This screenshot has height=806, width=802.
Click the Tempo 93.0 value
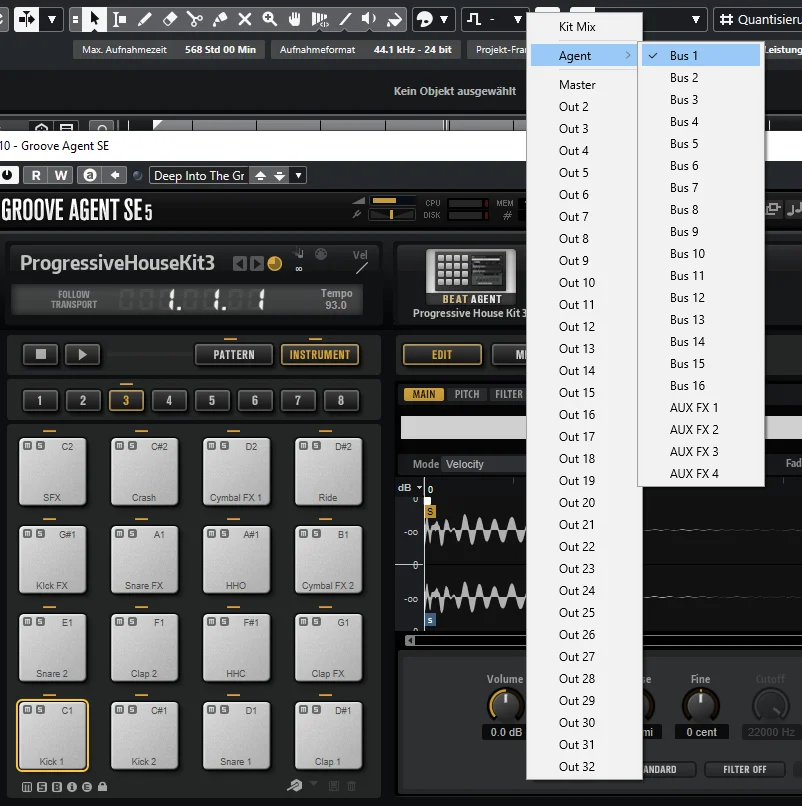click(x=336, y=305)
